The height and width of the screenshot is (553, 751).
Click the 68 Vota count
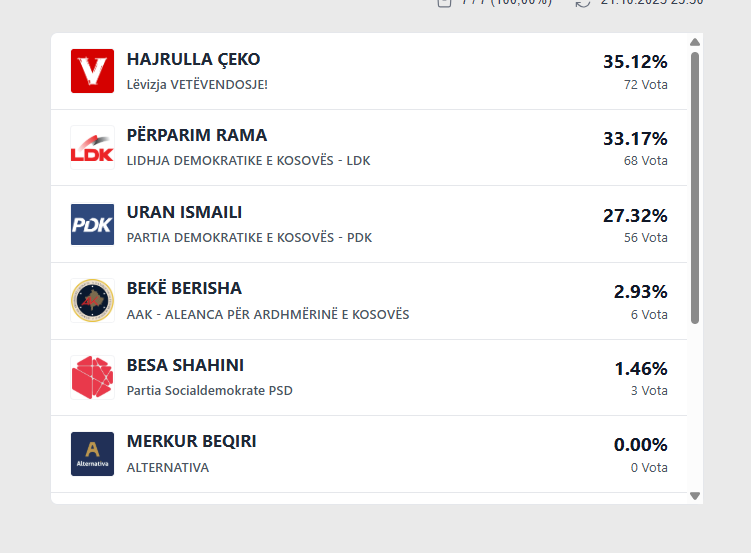click(x=645, y=161)
